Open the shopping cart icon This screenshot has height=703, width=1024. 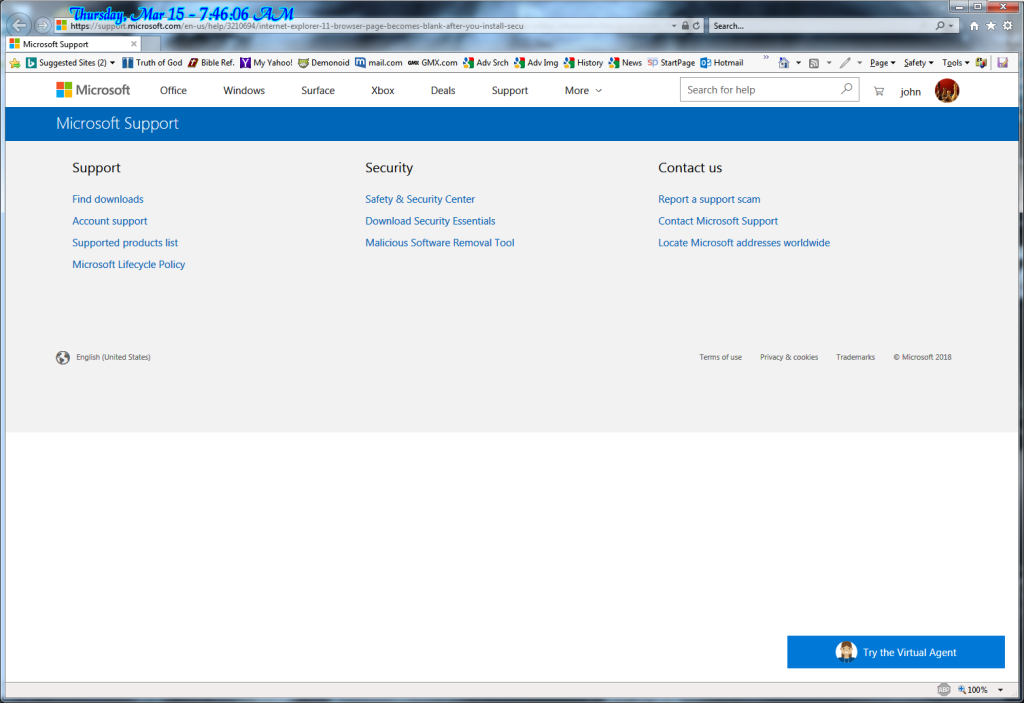[878, 91]
